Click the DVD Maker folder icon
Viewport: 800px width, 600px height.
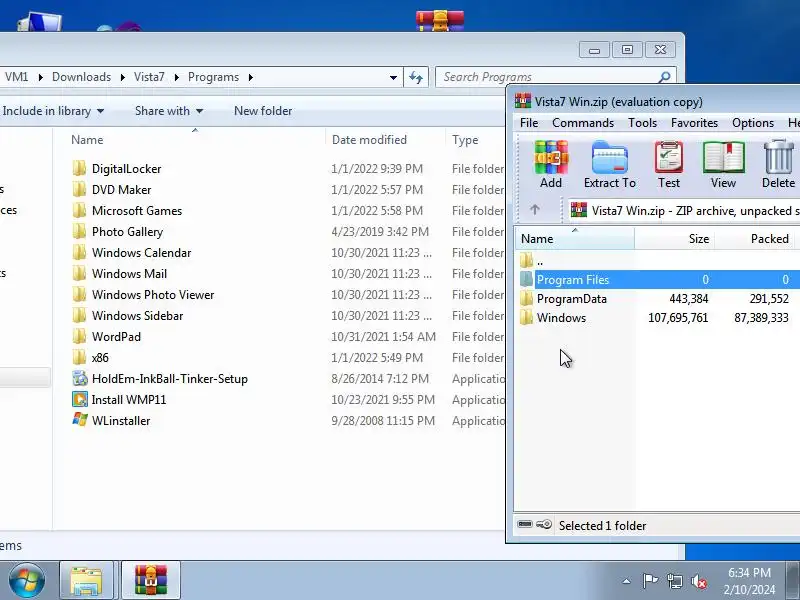[x=79, y=189]
